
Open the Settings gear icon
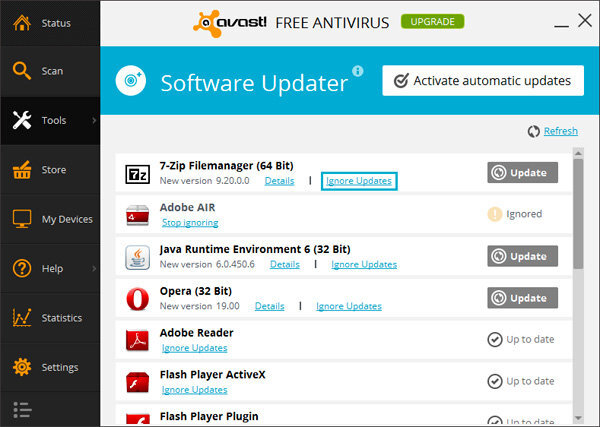(22, 367)
